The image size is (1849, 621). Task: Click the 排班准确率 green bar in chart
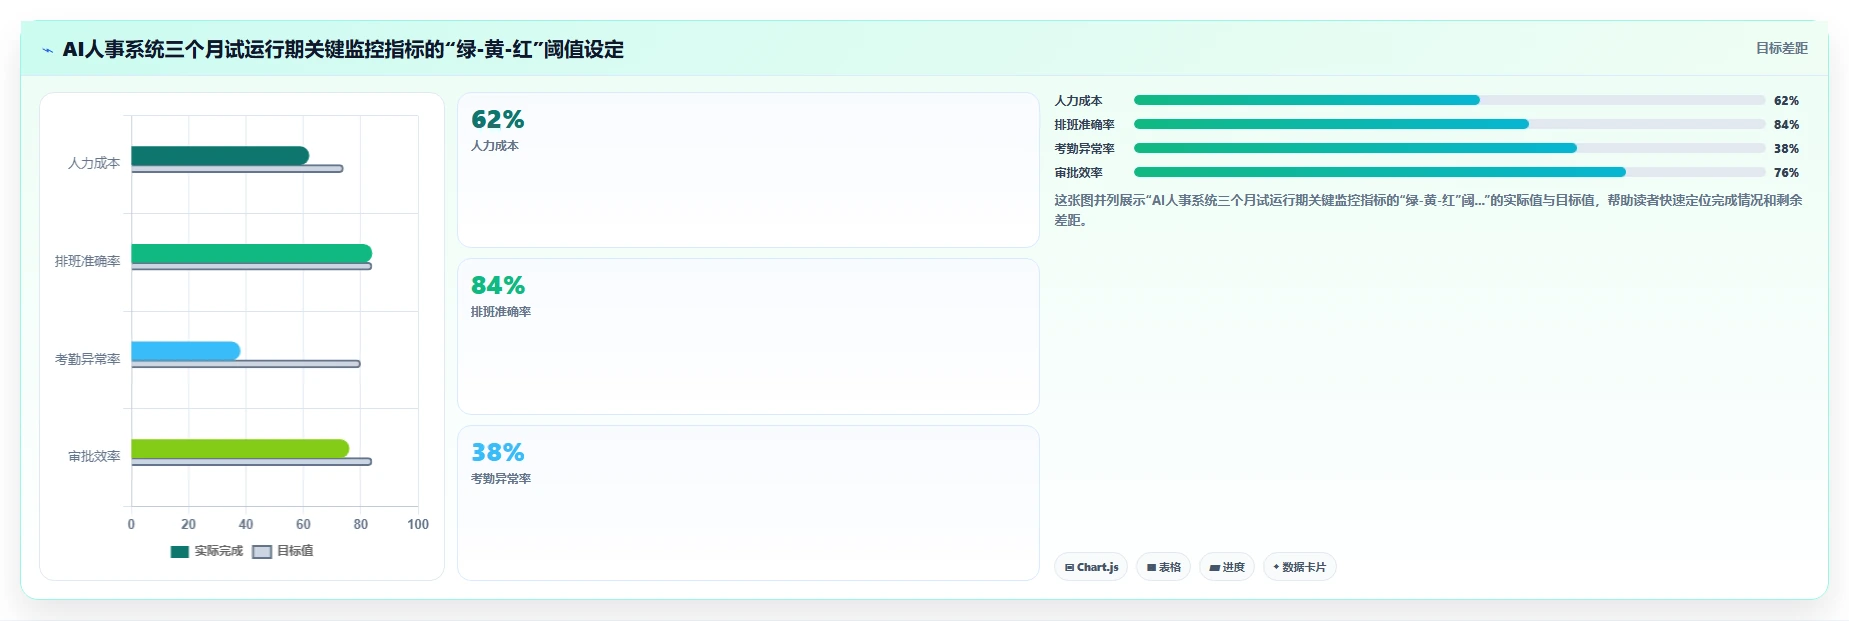pos(251,253)
